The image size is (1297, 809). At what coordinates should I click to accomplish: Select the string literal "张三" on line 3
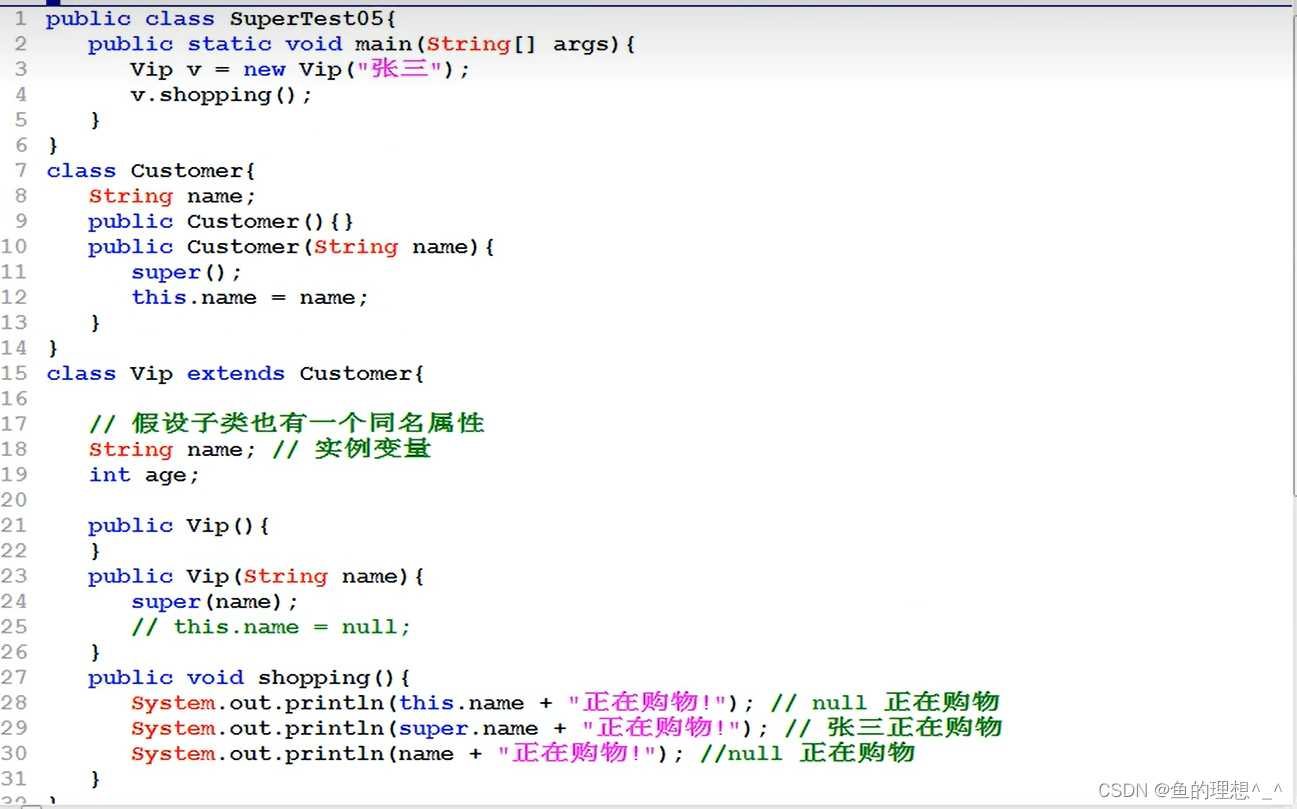pyautogui.click(x=398, y=69)
